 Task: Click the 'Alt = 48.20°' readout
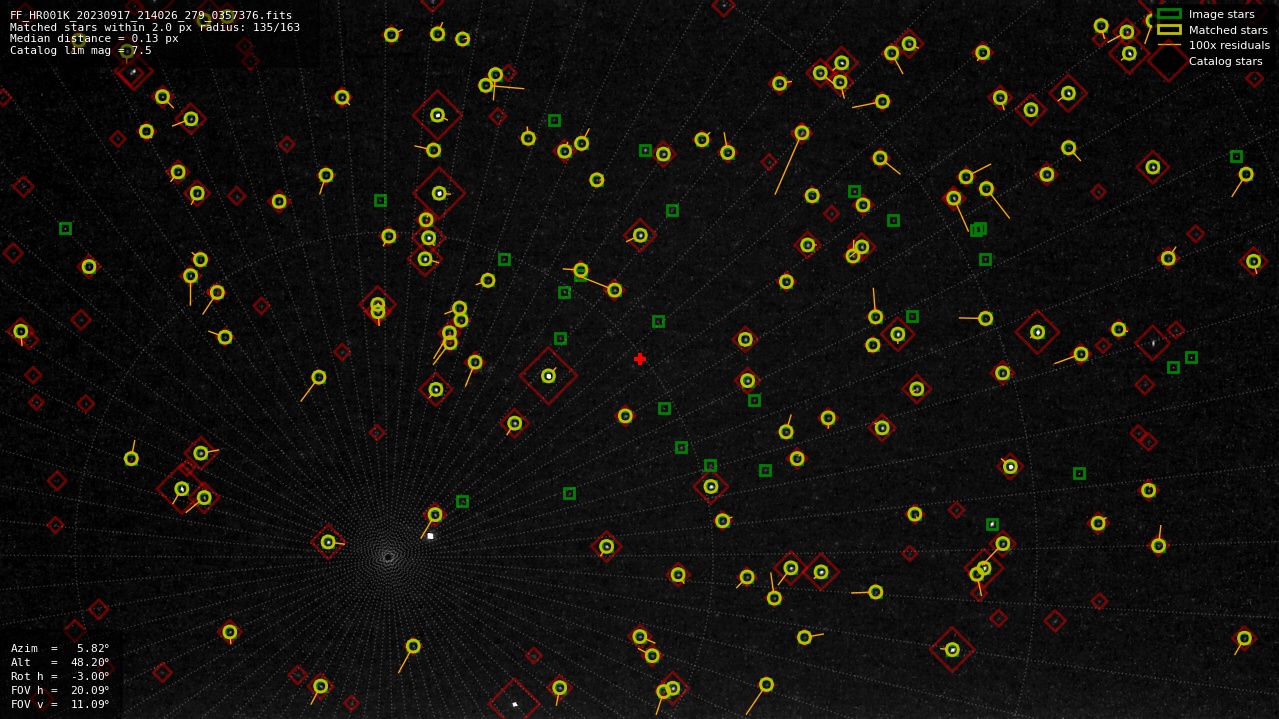[60, 662]
